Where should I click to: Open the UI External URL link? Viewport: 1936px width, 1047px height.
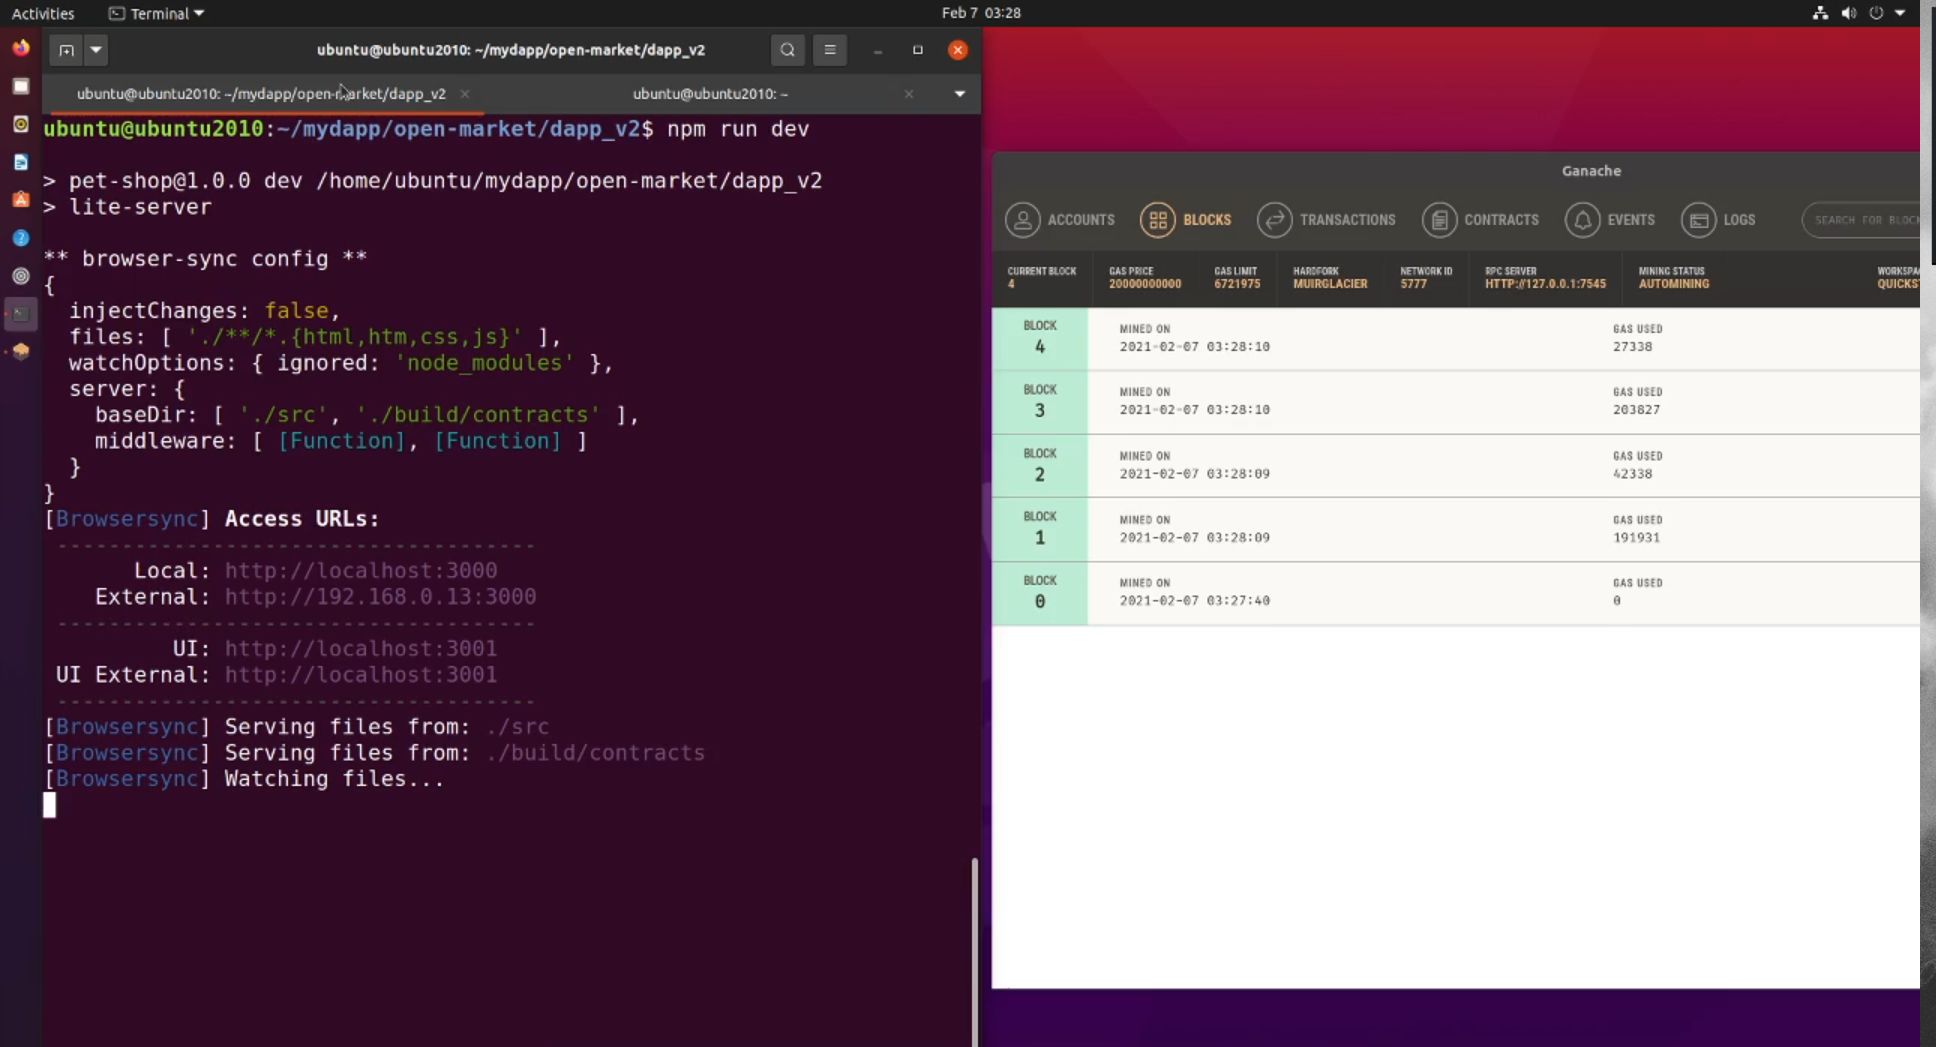[x=361, y=675]
